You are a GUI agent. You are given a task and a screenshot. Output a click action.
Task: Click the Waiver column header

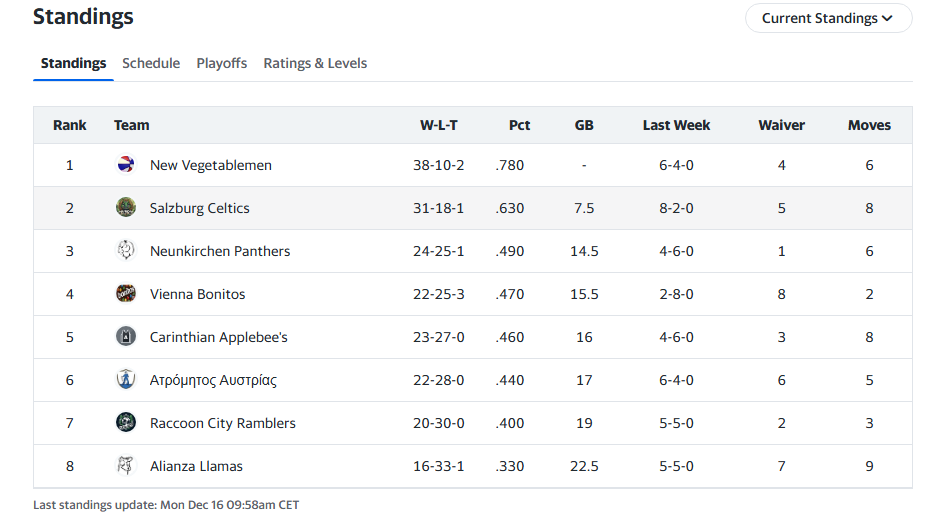781,125
